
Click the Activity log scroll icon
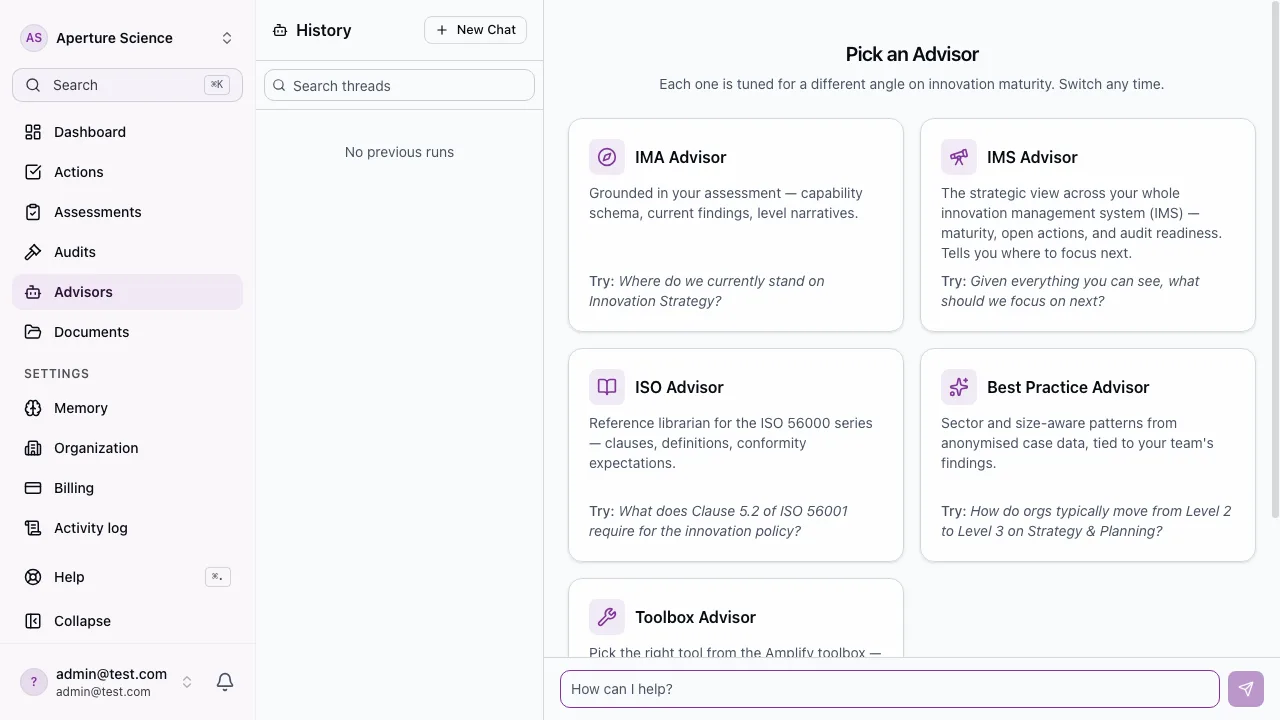pyautogui.click(x=33, y=528)
